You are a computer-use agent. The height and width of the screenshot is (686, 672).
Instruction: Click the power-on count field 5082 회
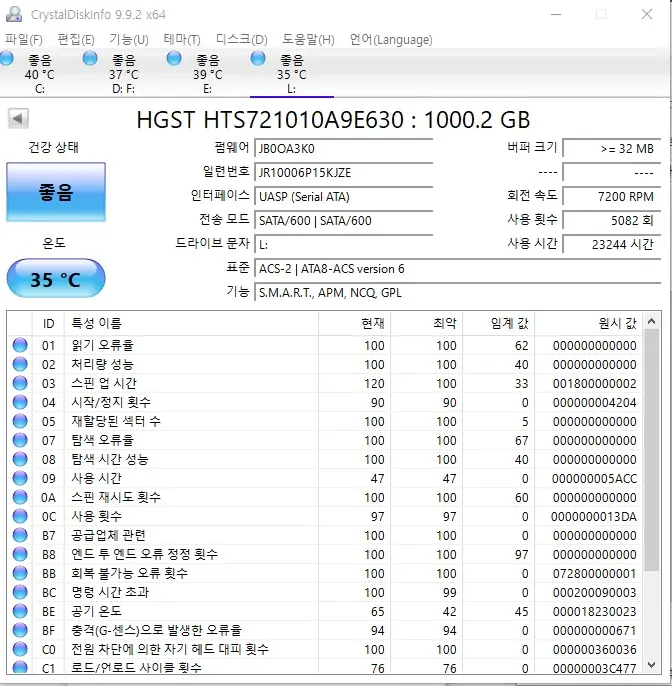pyautogui.click(x=611, y=220)
